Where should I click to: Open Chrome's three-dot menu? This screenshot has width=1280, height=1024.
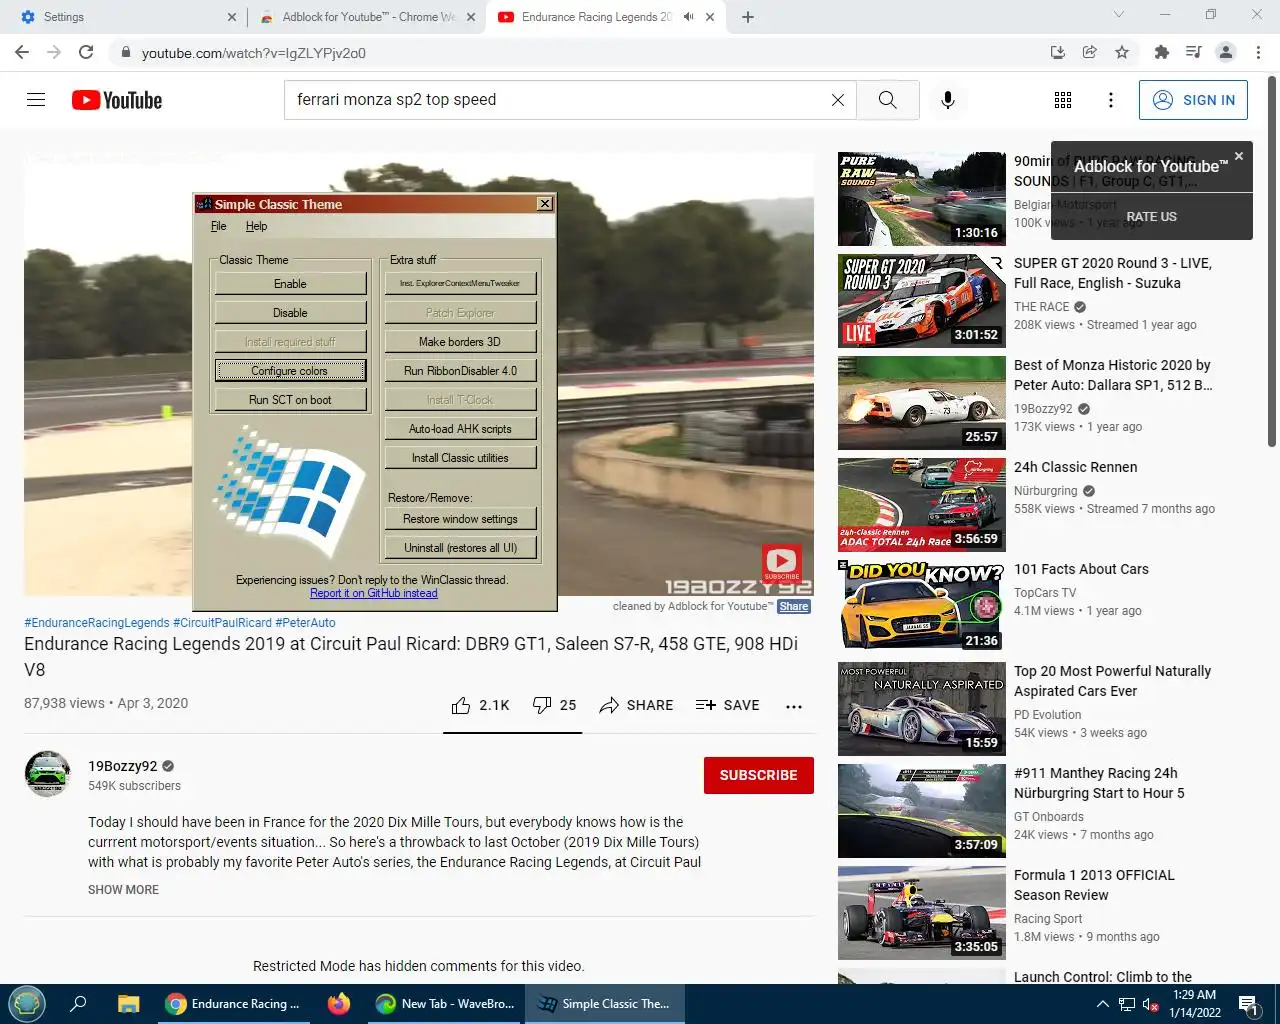pyautogui.click(x=1259, y=52)
